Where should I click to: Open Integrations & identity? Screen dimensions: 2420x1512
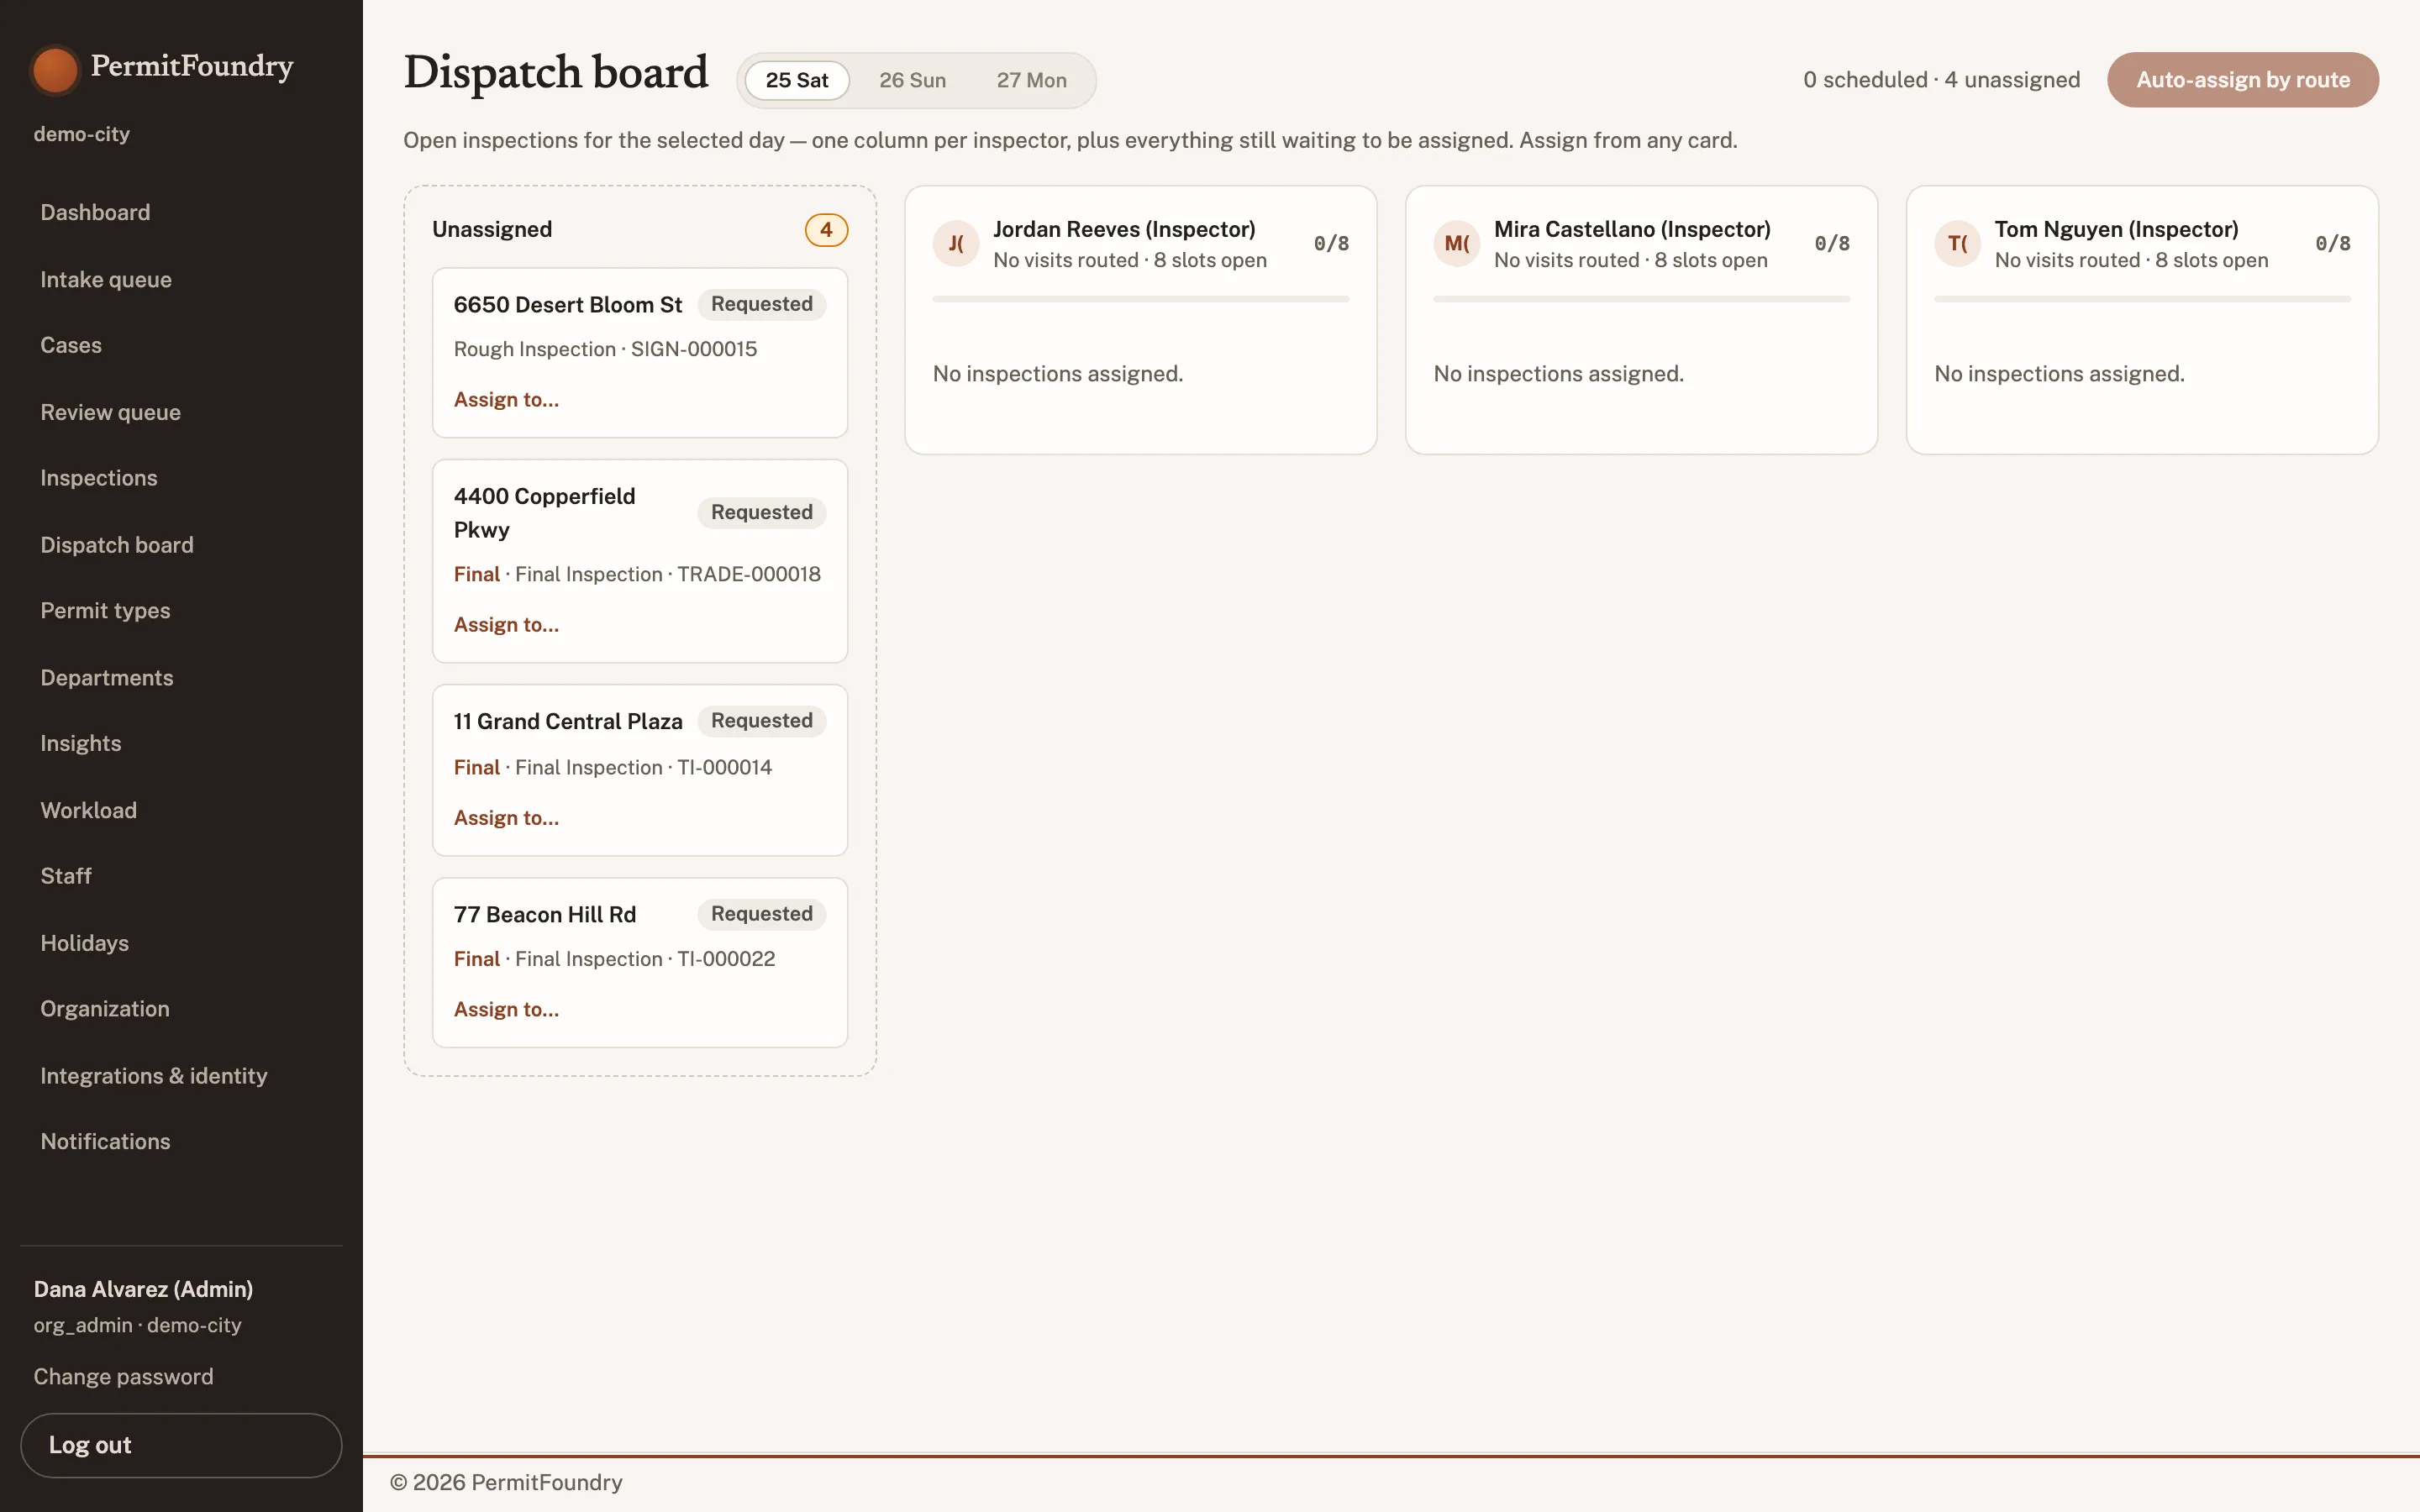click(154, 1076)
